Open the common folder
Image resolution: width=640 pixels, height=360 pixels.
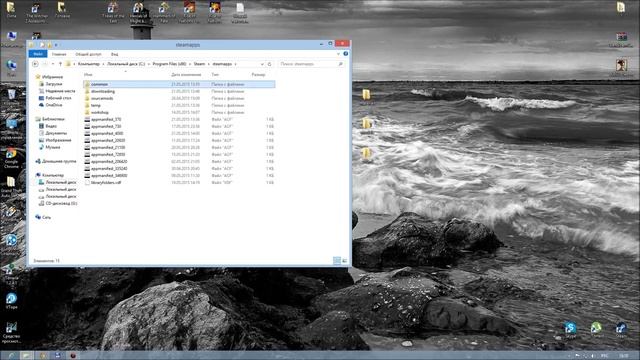pos(179,84)
